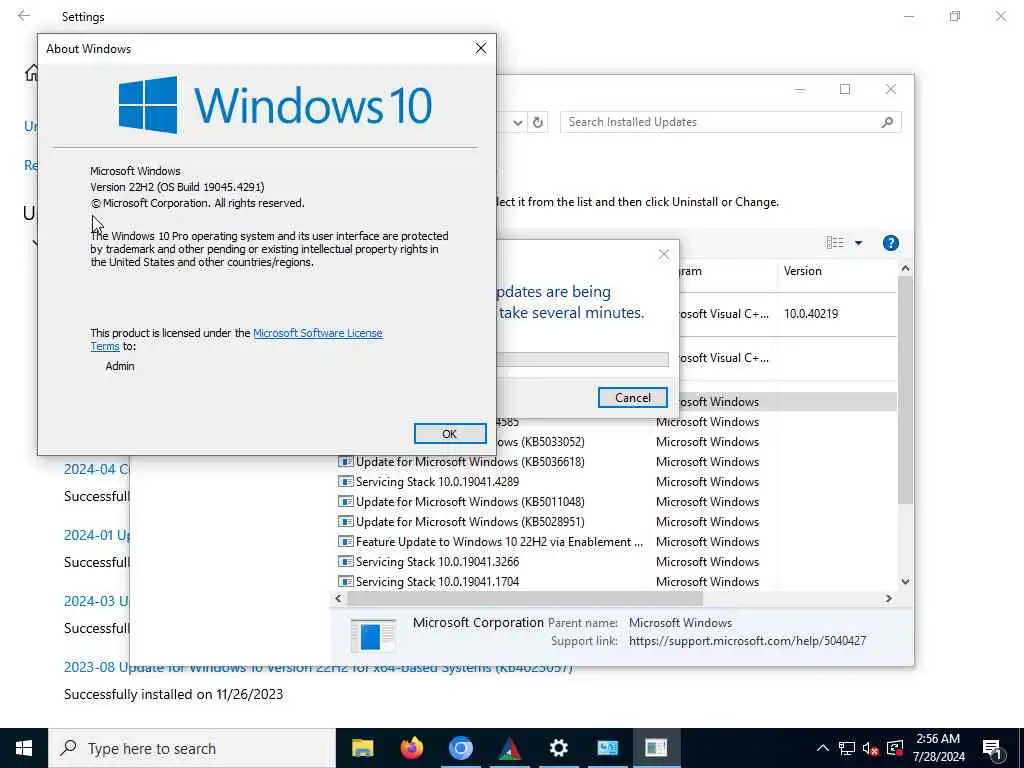Cancel the update uninstall progress
This screenshot has height=768, width=1024.
point(632,398)
